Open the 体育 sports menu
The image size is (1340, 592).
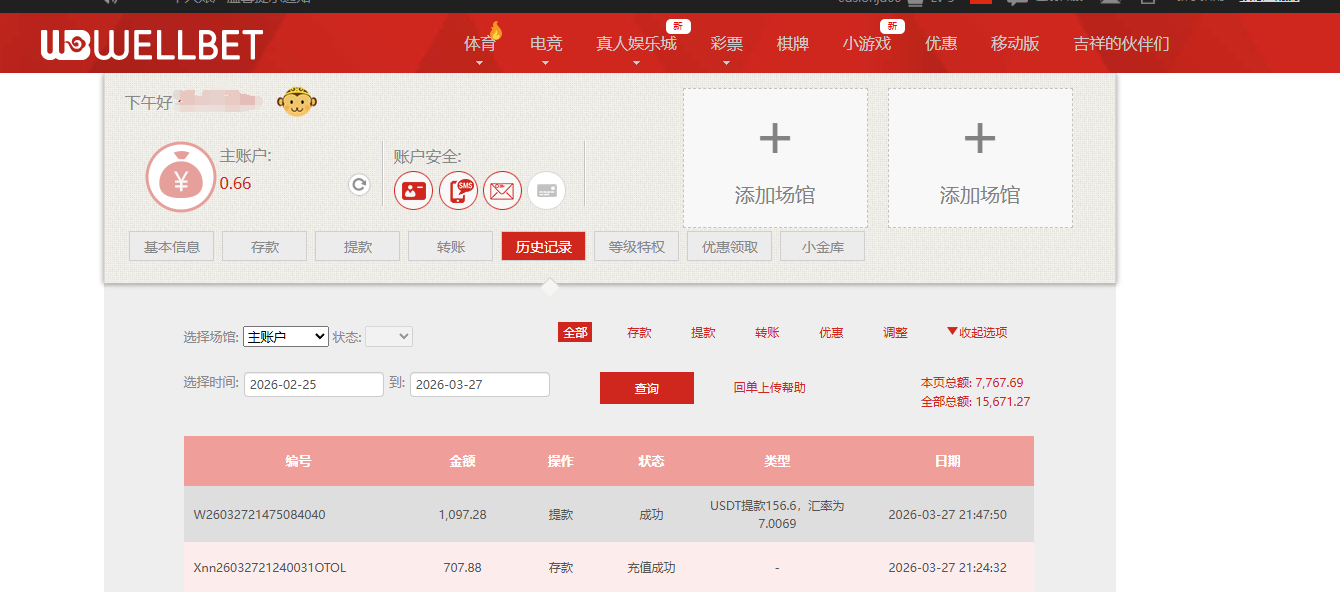pyautogui.click(x=480, y=44)
